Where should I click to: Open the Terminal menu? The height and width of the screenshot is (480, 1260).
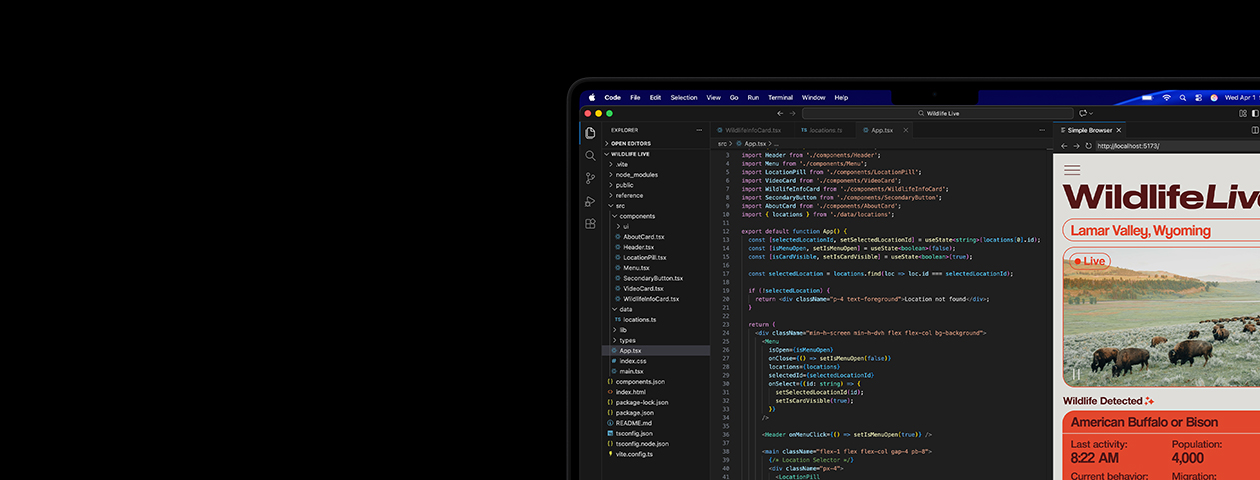[x=780, y=98]
